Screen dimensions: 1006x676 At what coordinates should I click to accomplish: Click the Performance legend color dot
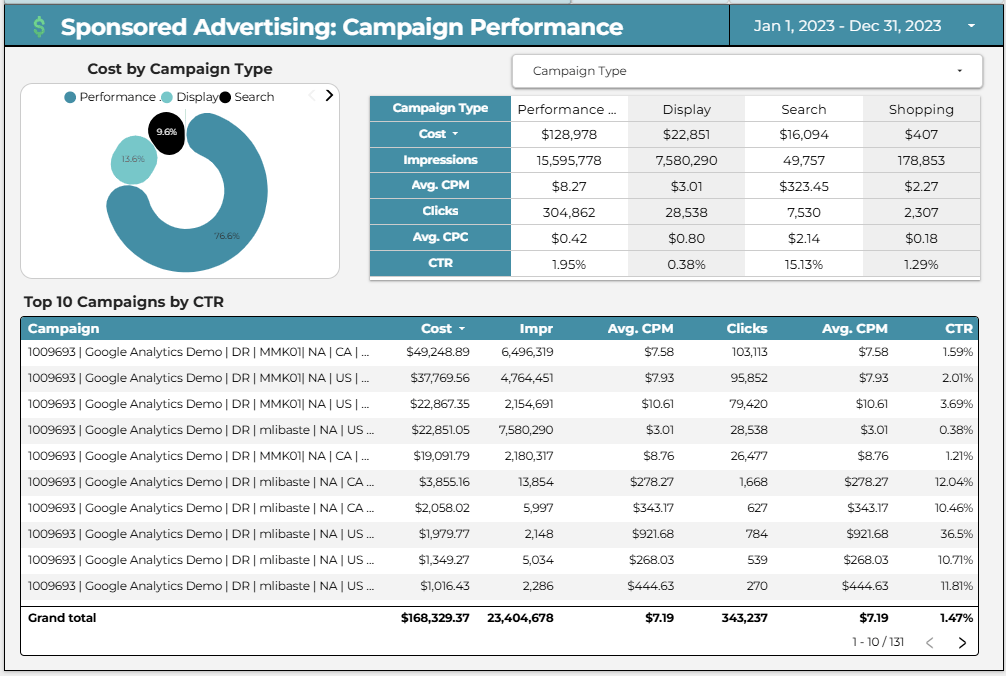click(x=70, y=97)
